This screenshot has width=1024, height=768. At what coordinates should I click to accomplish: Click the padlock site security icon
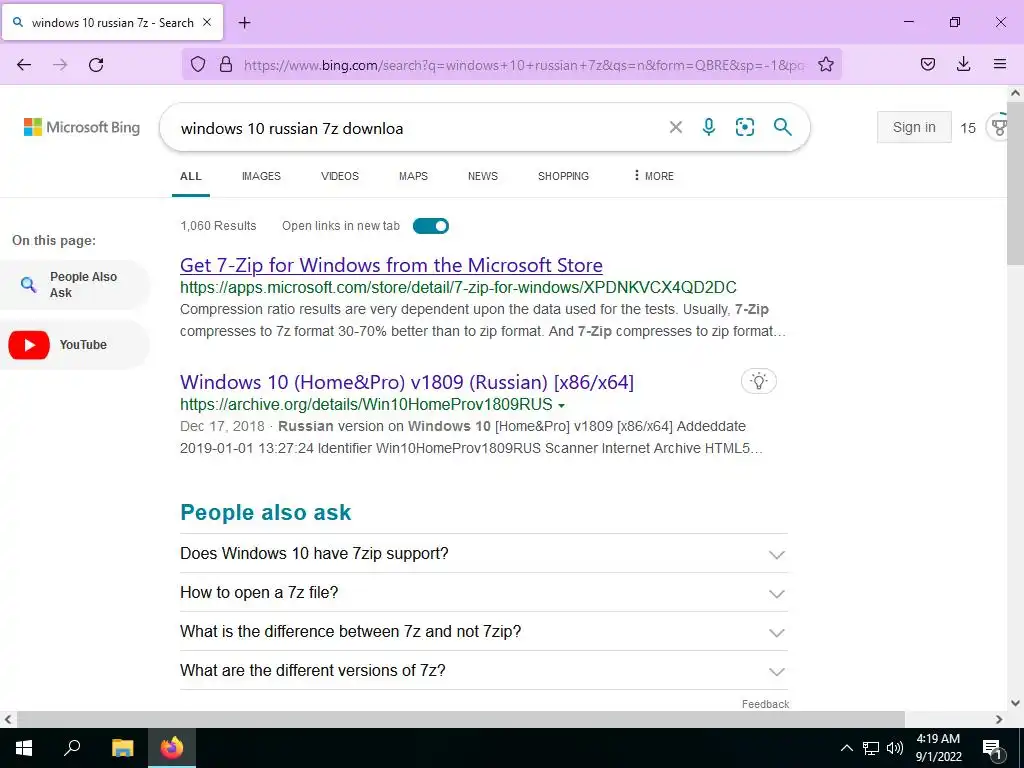click(226, 65)
